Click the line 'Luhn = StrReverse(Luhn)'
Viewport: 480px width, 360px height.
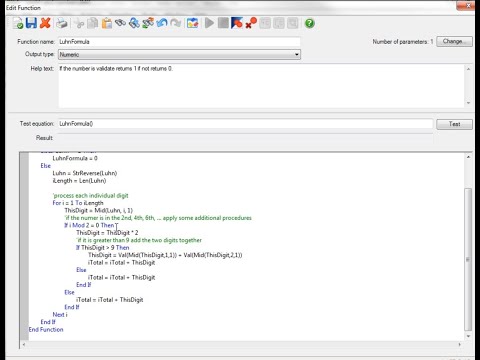click(x=85, y=173)
